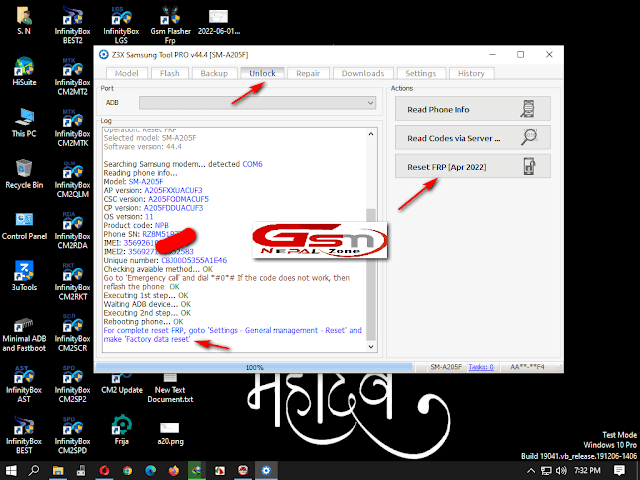Open the 2022-06-01 image file

coord(219,20)
